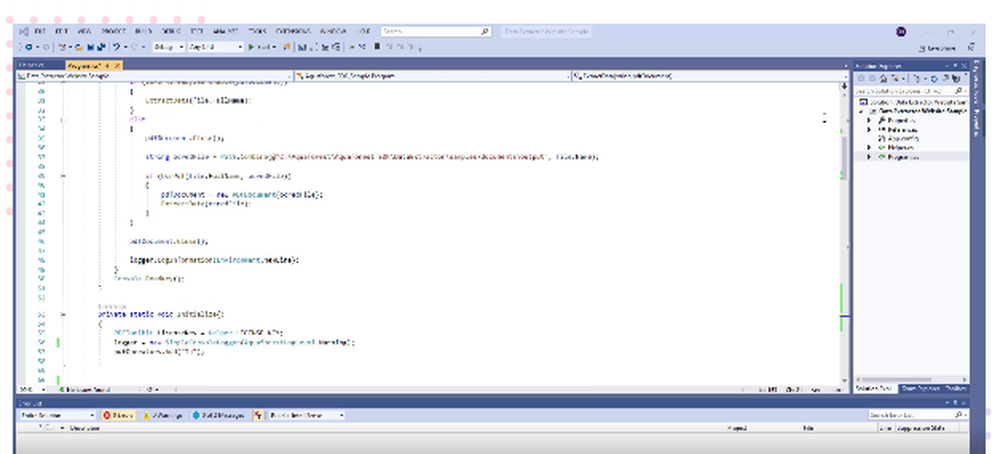Viewport: 1000px width, 454px height.
Task: Select Program.cs in Solution Explorer
Action: click(x=904, y=157)
